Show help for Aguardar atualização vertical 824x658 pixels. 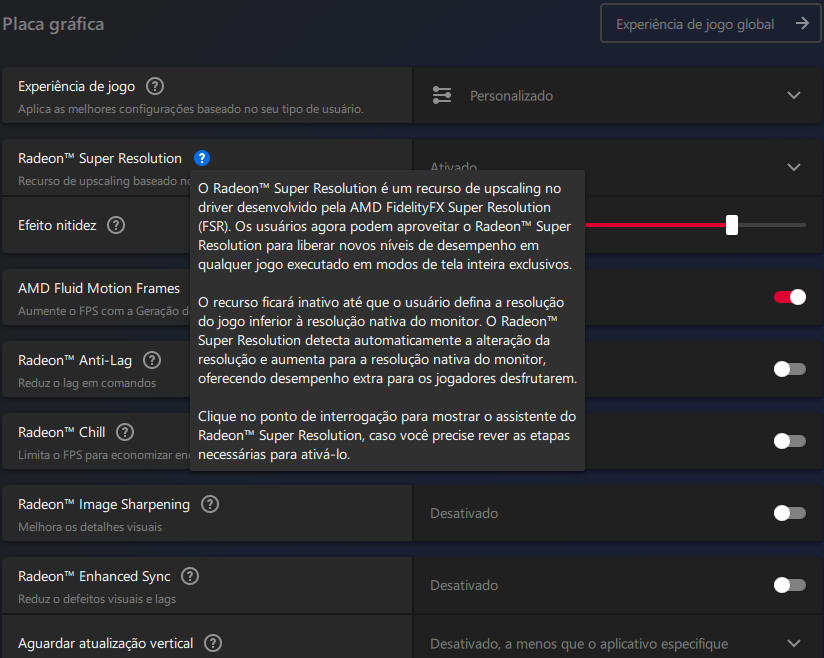tap(213, 643)
